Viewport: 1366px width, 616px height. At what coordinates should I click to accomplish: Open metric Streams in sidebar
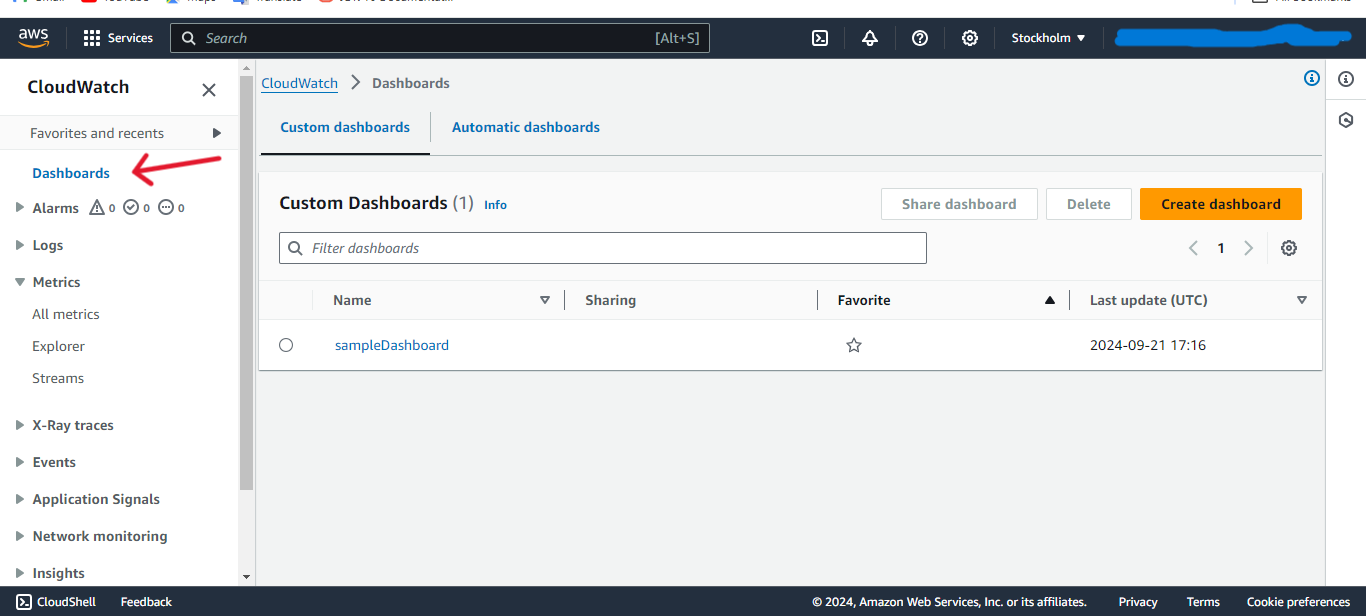58,378
